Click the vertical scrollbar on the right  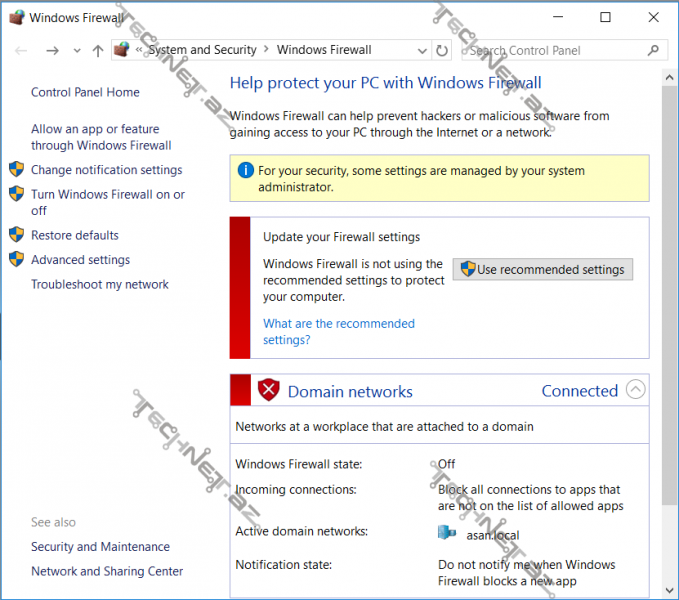669,300
